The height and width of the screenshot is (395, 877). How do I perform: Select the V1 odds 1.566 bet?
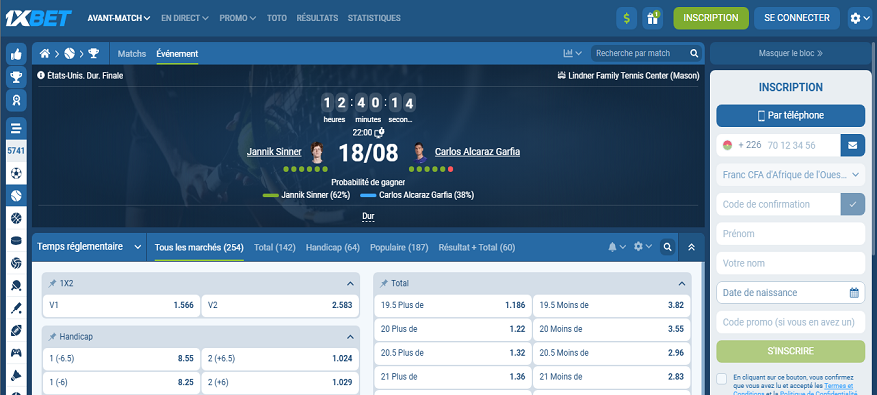[x=121, y=305]
